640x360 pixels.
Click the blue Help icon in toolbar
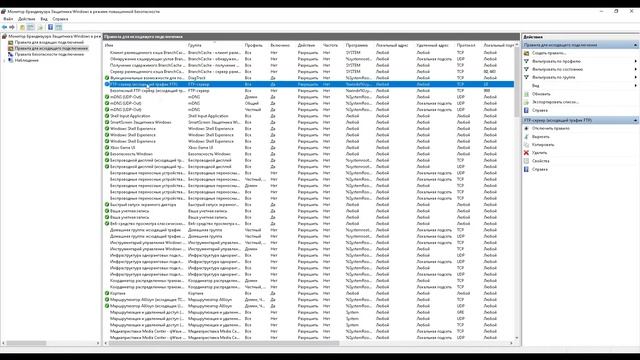point(50,27)
